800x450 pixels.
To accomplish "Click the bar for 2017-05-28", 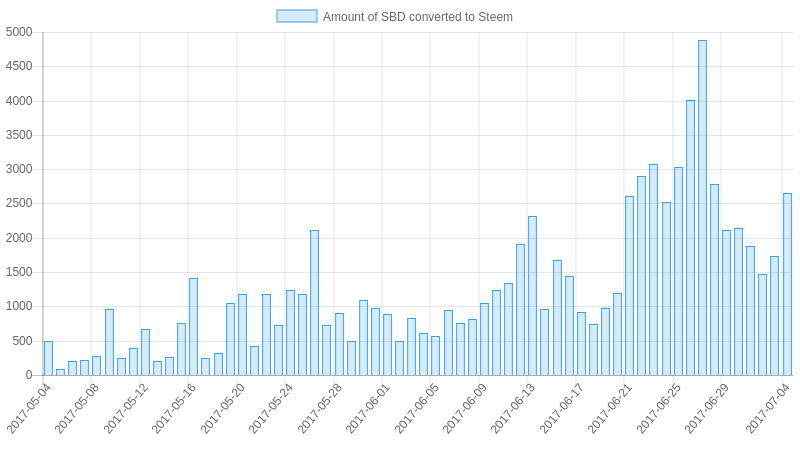I will (339, 344).
